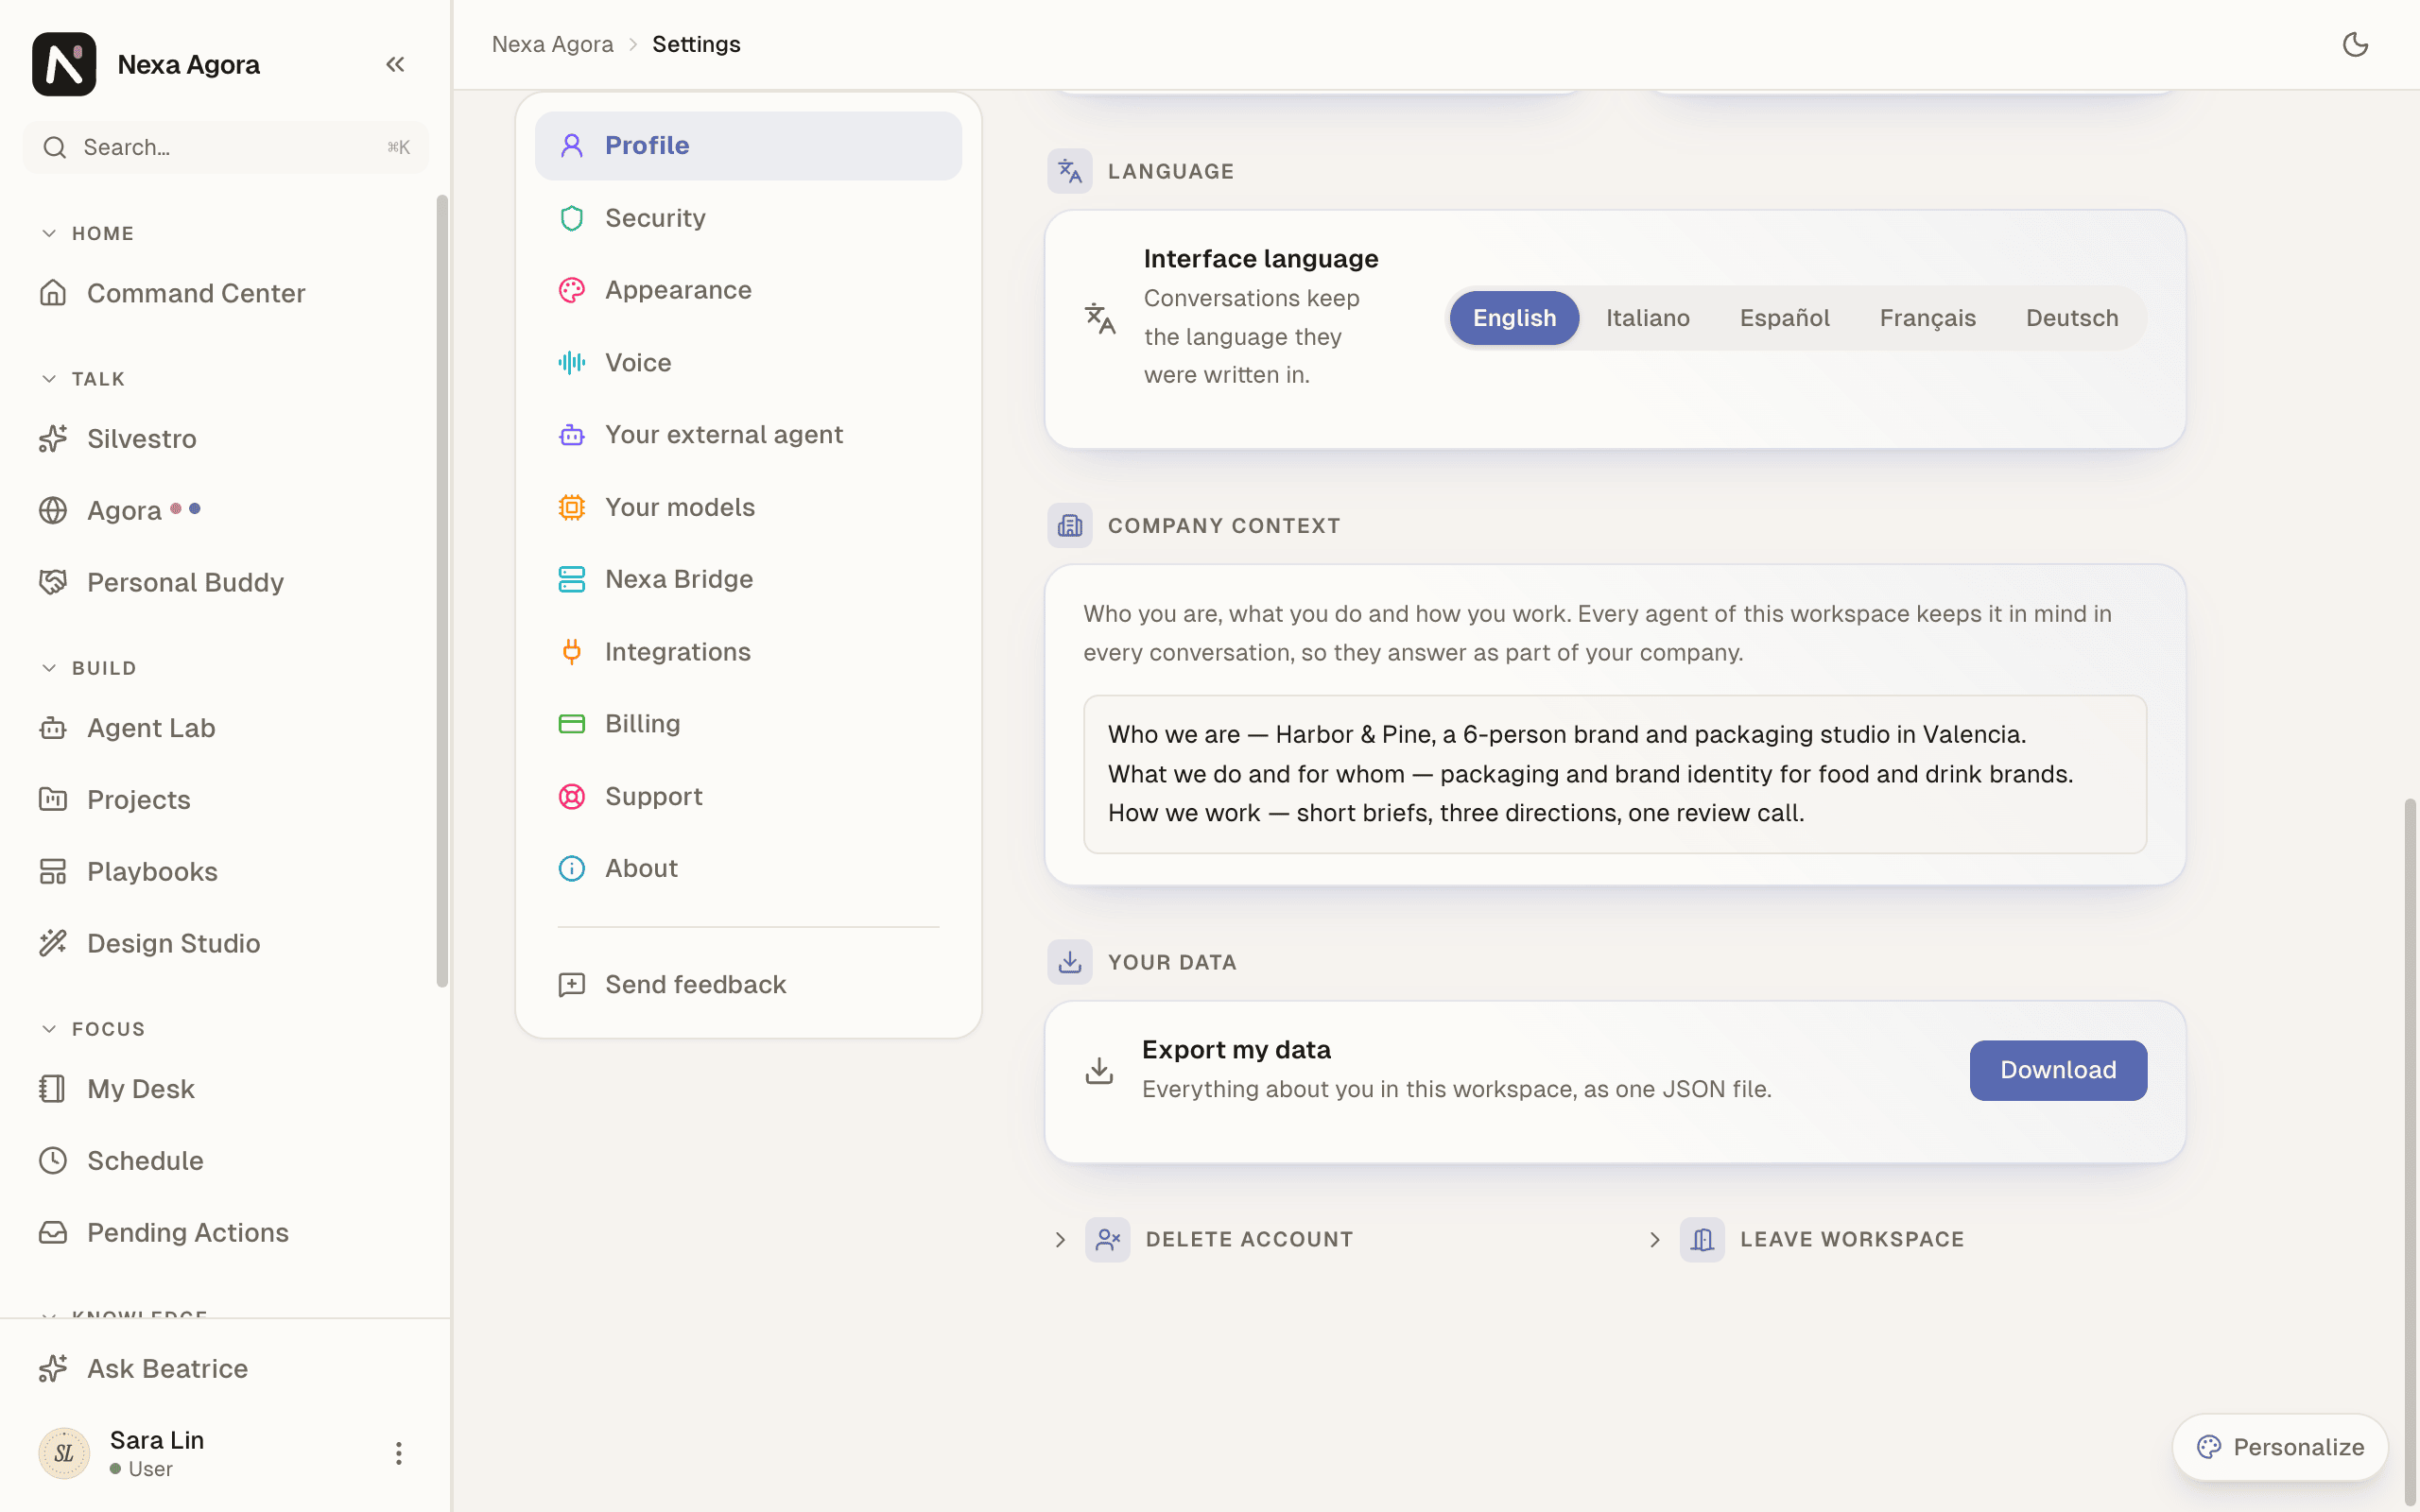Download my data export
Viewport: 2420px width, 1512px height.
pyautogui.click(x=2058, y=1070)
